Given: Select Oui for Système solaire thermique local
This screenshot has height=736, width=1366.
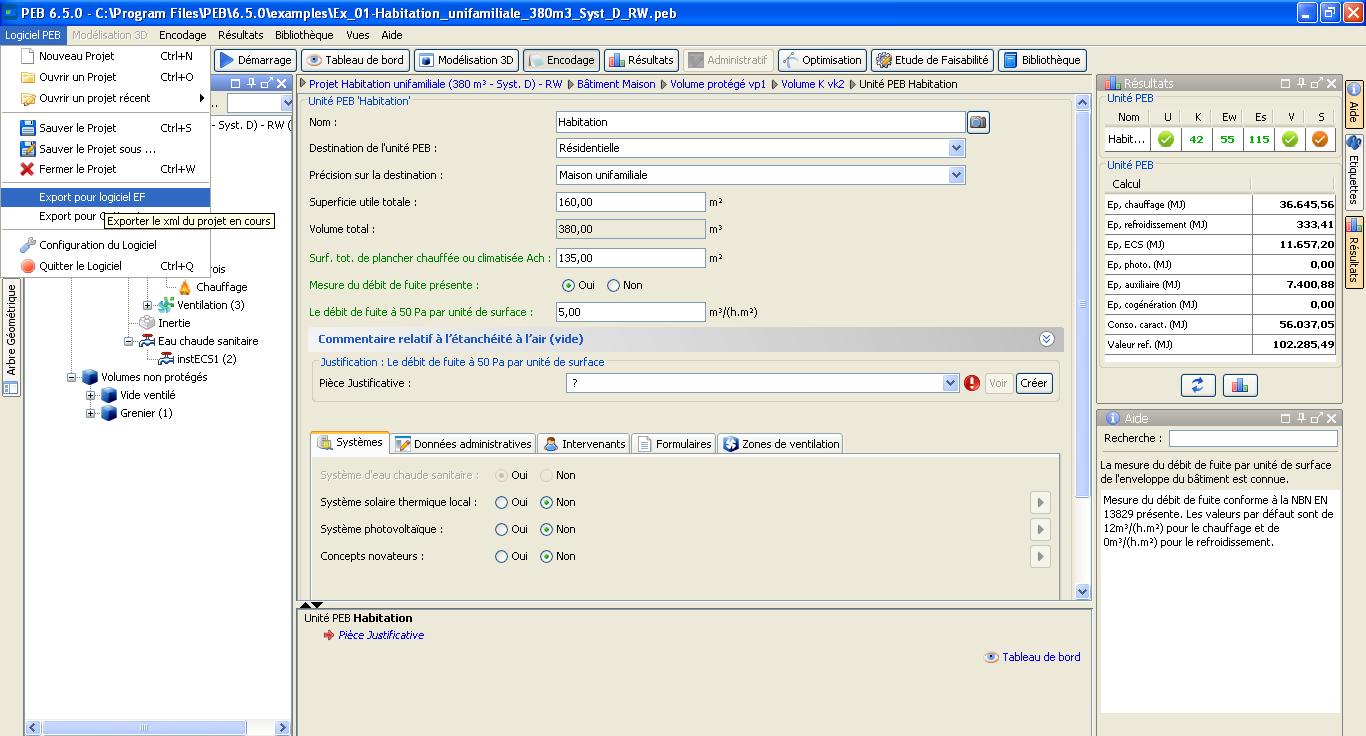Looking at the screenshot, I should (x=501, y=502).
